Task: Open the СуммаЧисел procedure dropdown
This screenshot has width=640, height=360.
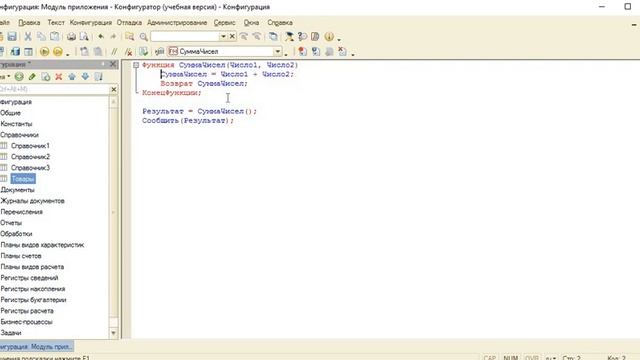Action: click(x=277, y=52)
